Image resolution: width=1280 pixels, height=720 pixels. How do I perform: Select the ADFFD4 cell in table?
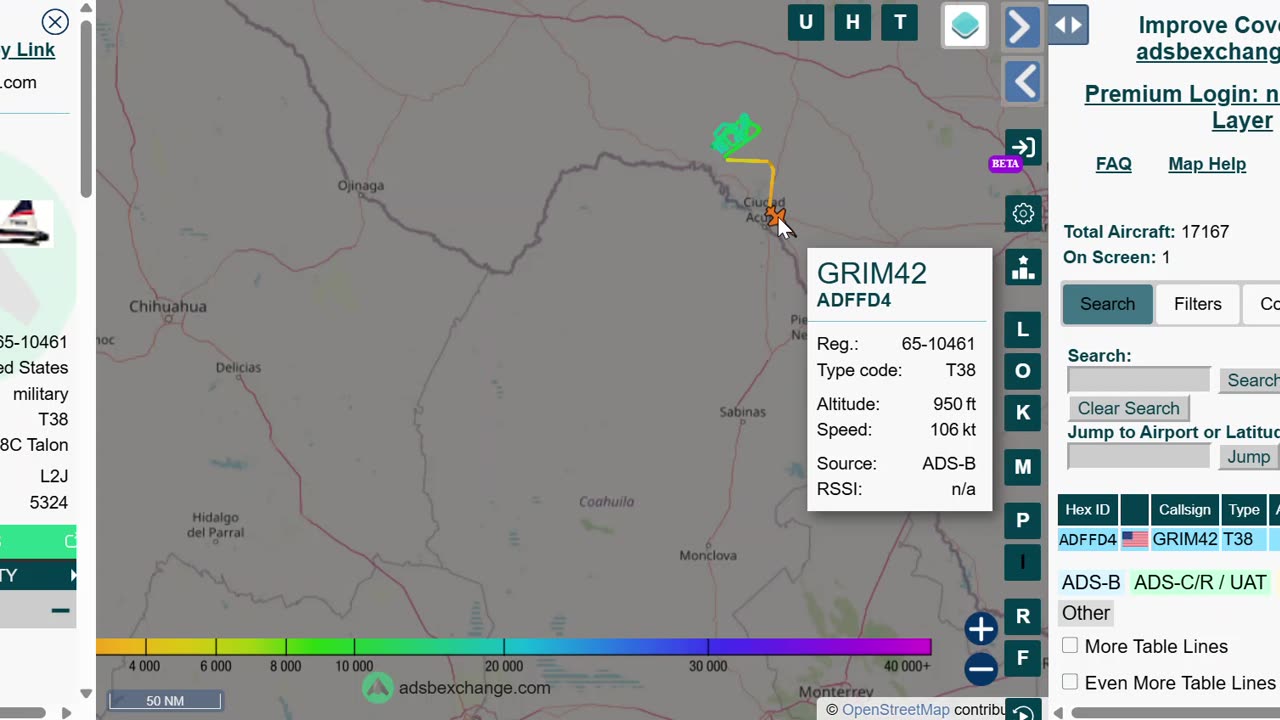coord(1087,540)
